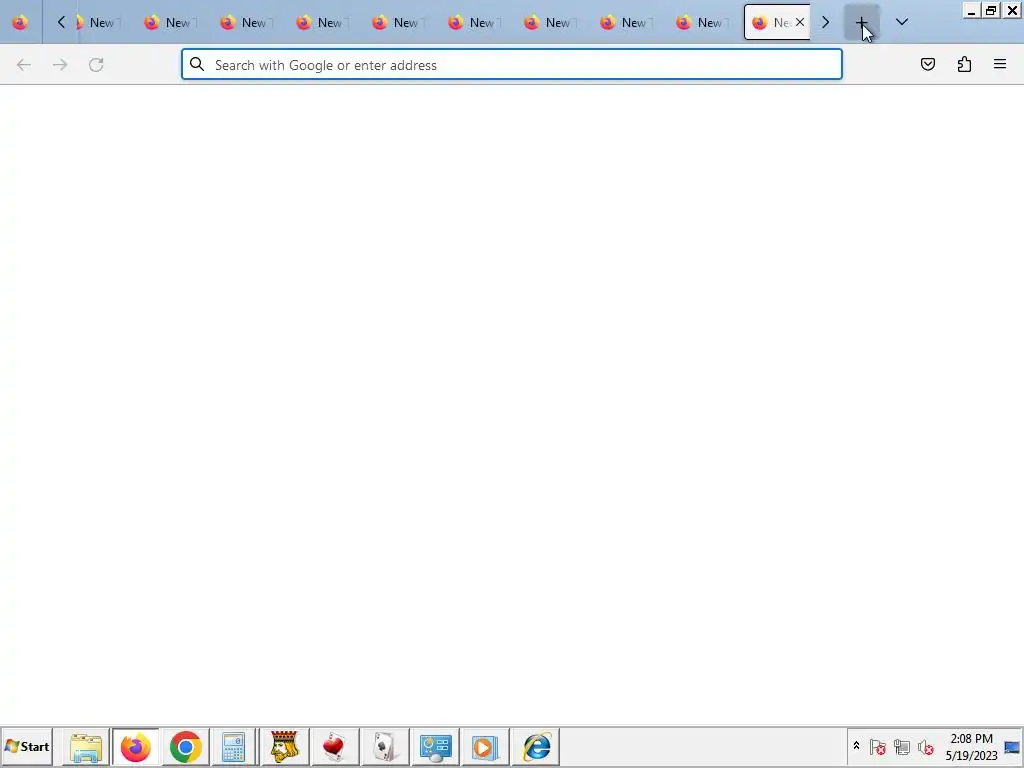Minimize the Firefox window
The height and width of the screenshot is (768, 1024).
tap(972, 10)
